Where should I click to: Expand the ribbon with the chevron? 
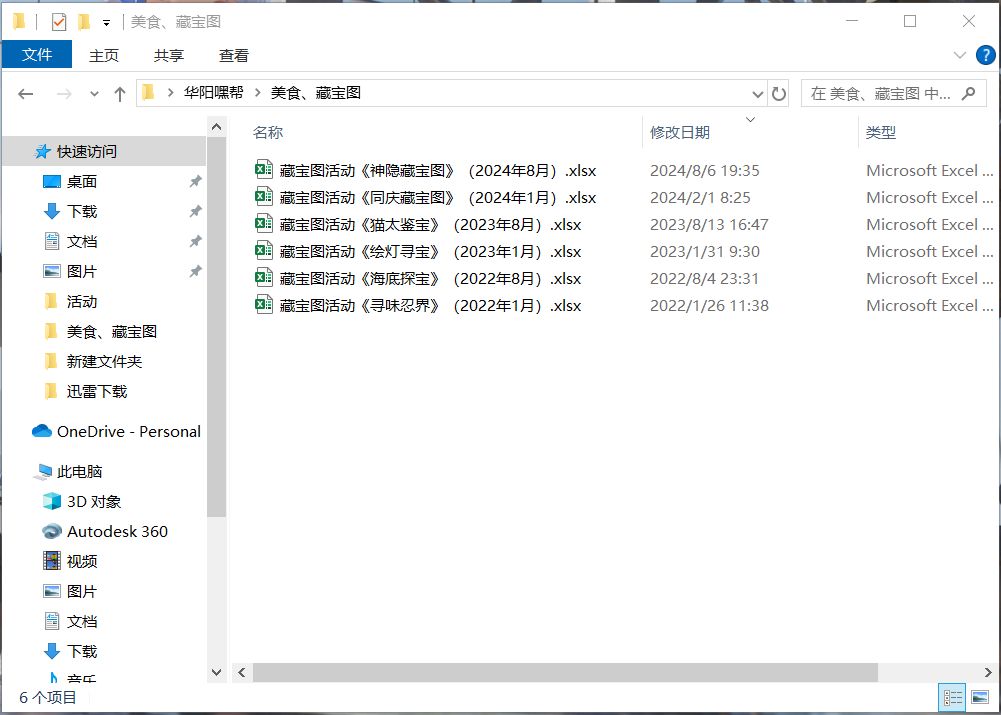pyautogui.click(x=959, y=55)
